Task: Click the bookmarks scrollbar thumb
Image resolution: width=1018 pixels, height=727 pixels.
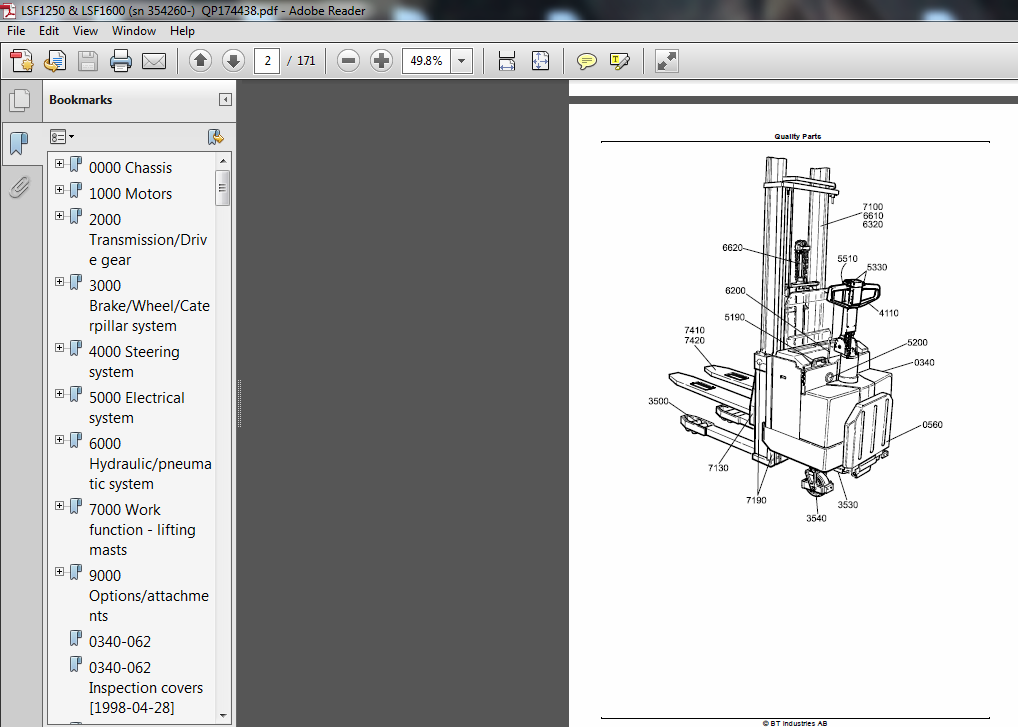Action: 223,188
